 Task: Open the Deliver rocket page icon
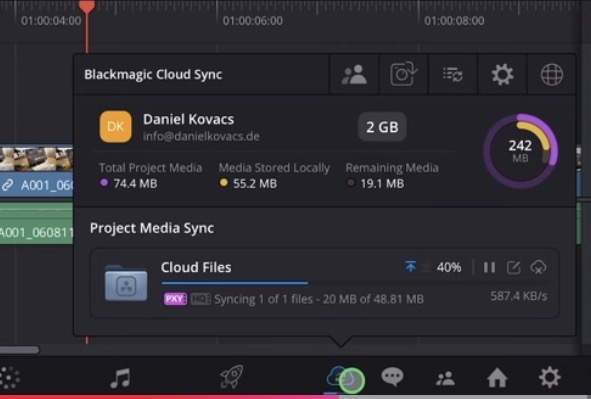231,376
